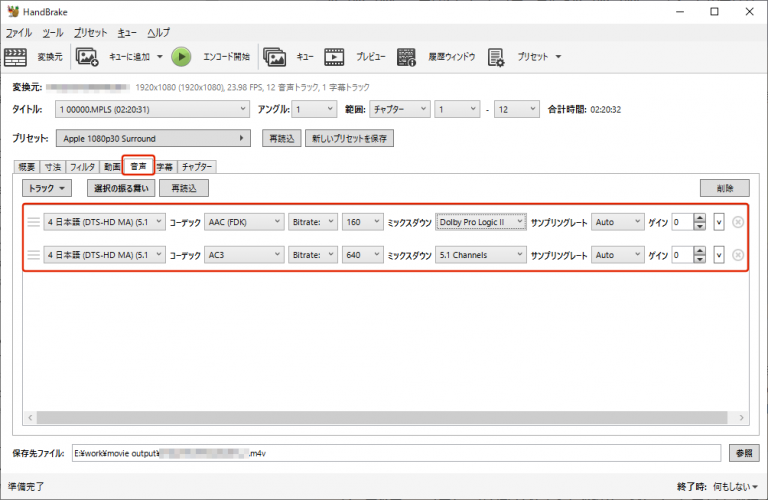Grab the drag handle of AC3 track row
Viewport: 768px width, 500px height.
33,255
